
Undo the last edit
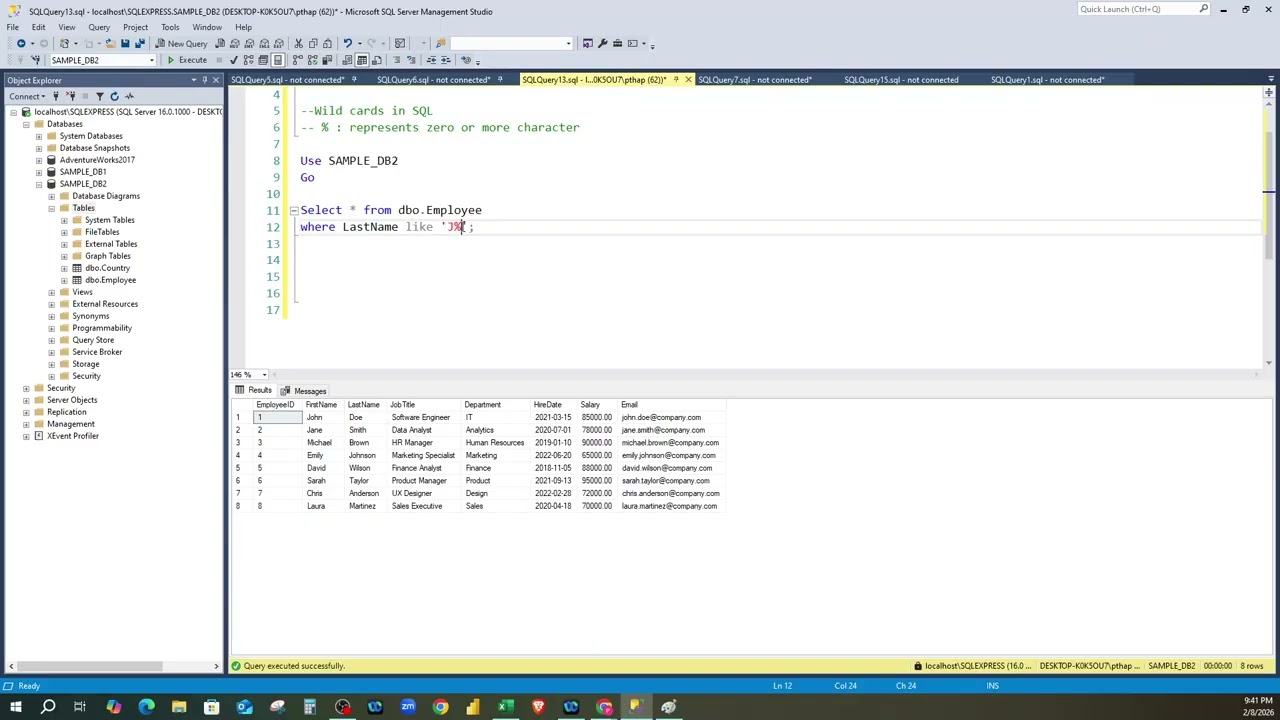click(x=347, y=43)
